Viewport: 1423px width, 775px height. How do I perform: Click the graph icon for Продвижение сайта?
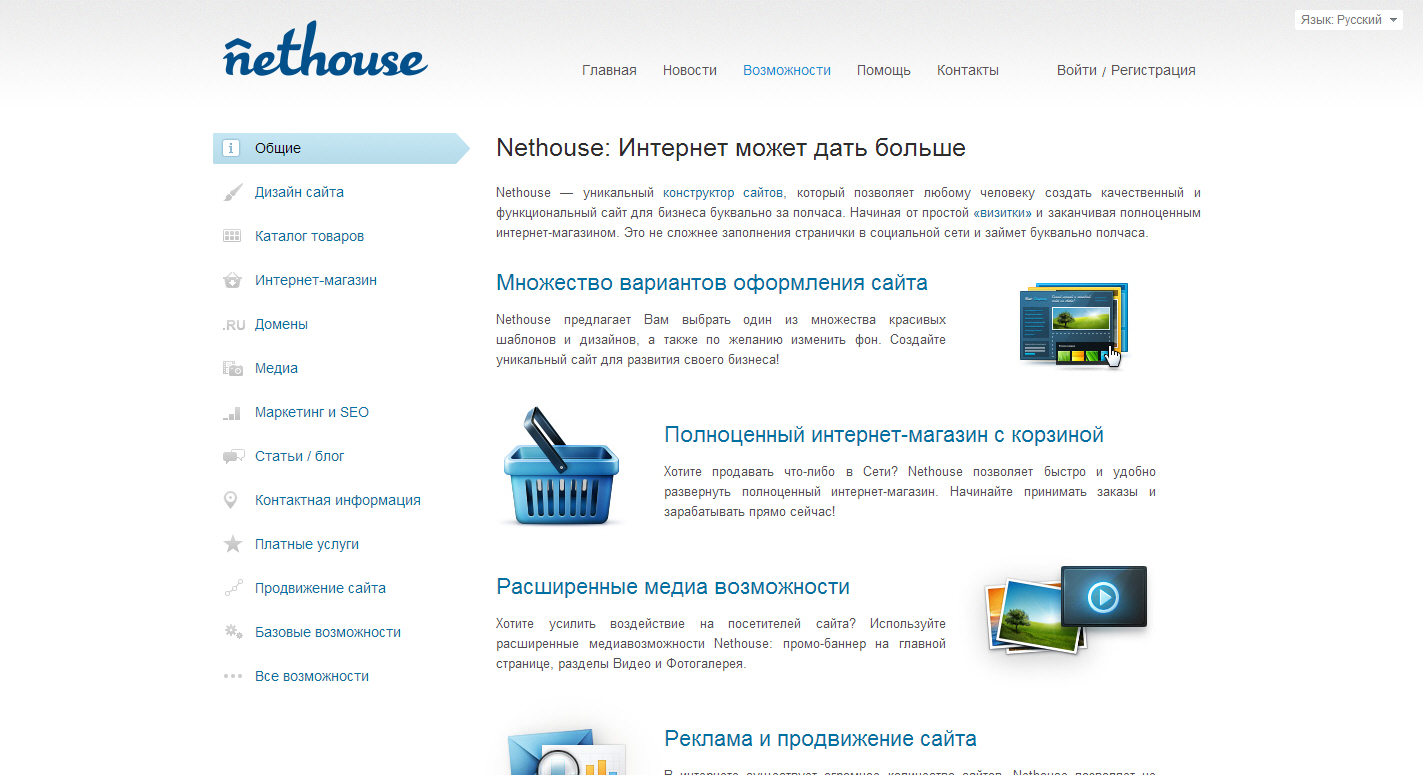click(233, 588)
